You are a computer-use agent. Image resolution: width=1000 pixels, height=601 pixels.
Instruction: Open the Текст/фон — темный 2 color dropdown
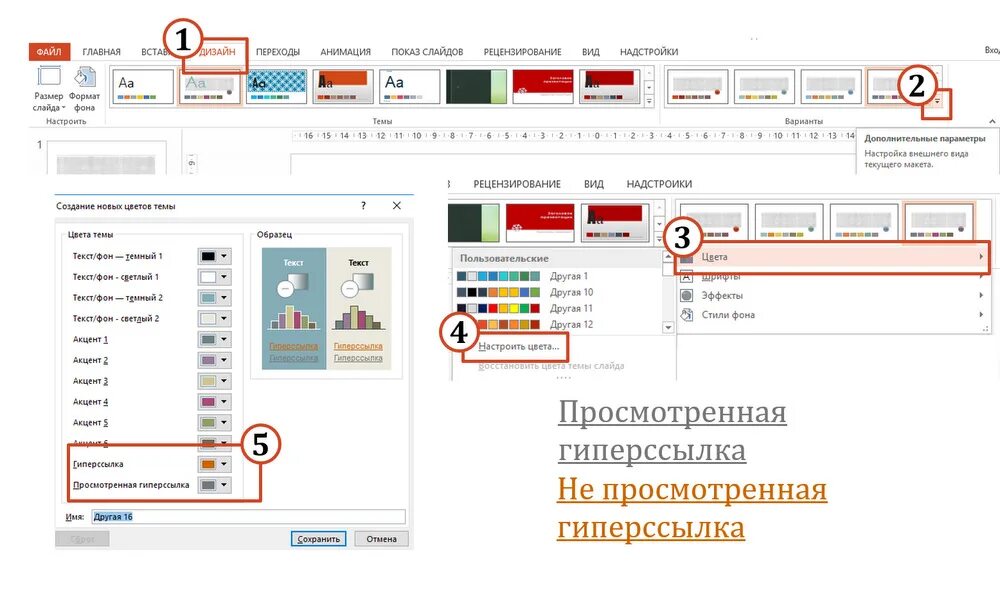point(224,298)
